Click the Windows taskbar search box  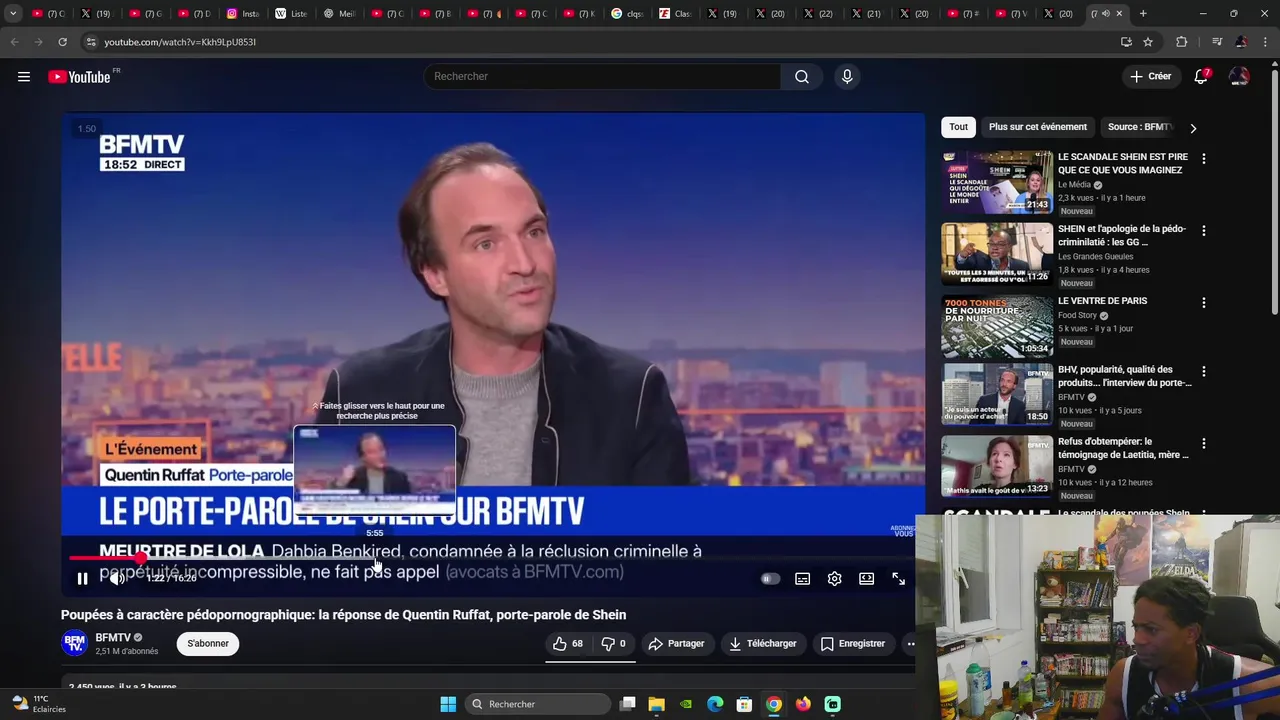click(x=539, y=704)
